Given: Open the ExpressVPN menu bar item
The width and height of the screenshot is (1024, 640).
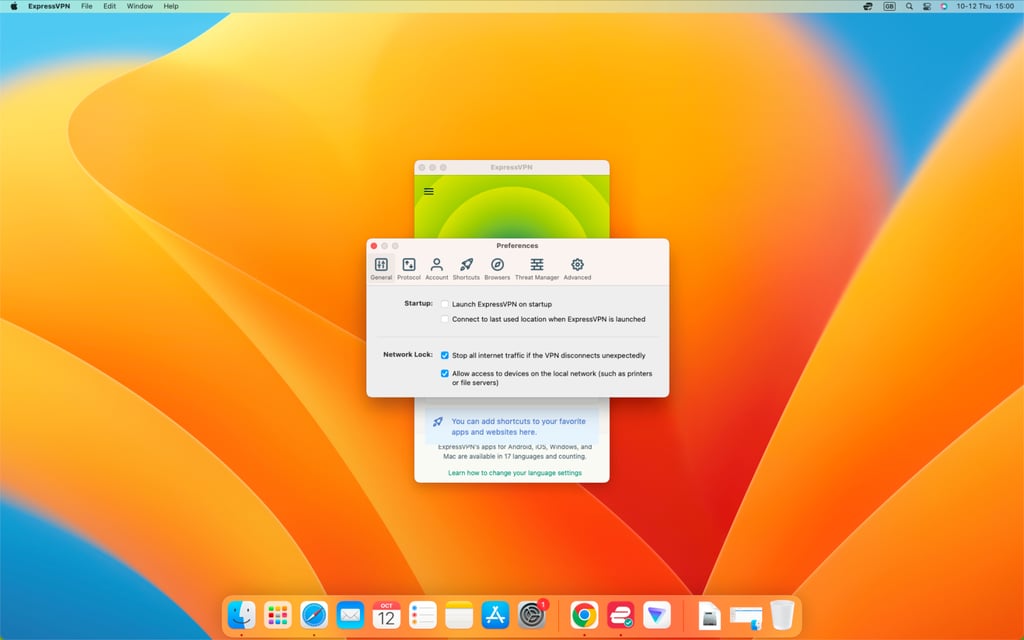Looking at the screenshot, I should click(49, 6).
